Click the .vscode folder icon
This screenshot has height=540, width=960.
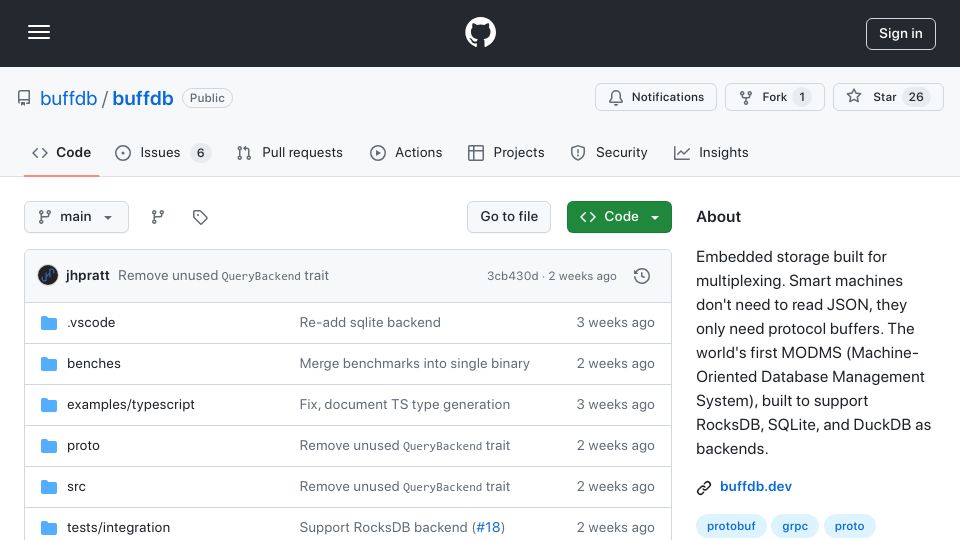point(48,323)
